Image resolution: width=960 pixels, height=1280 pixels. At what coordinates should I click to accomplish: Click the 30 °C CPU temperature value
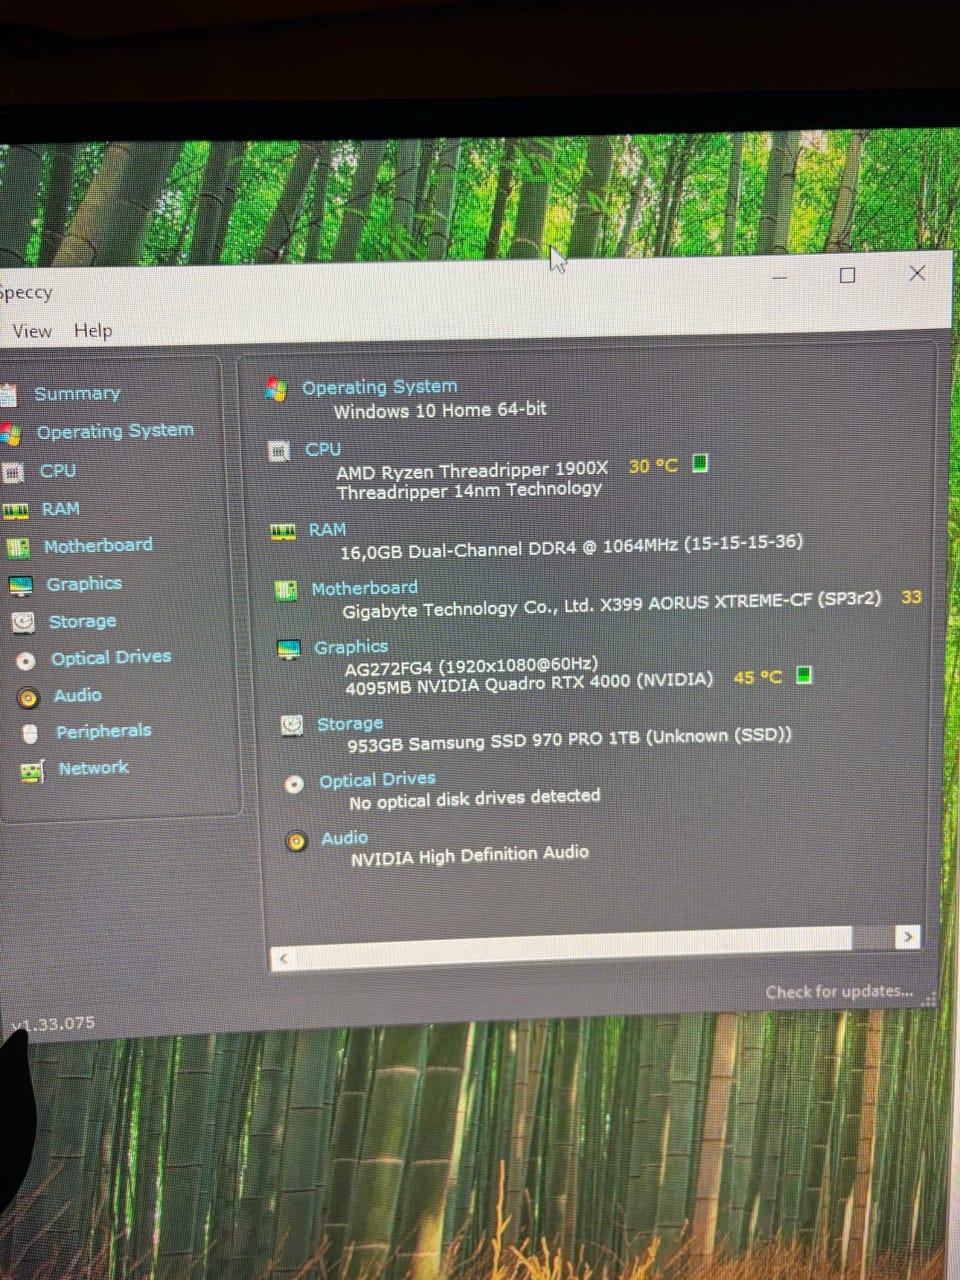[653, 466]
